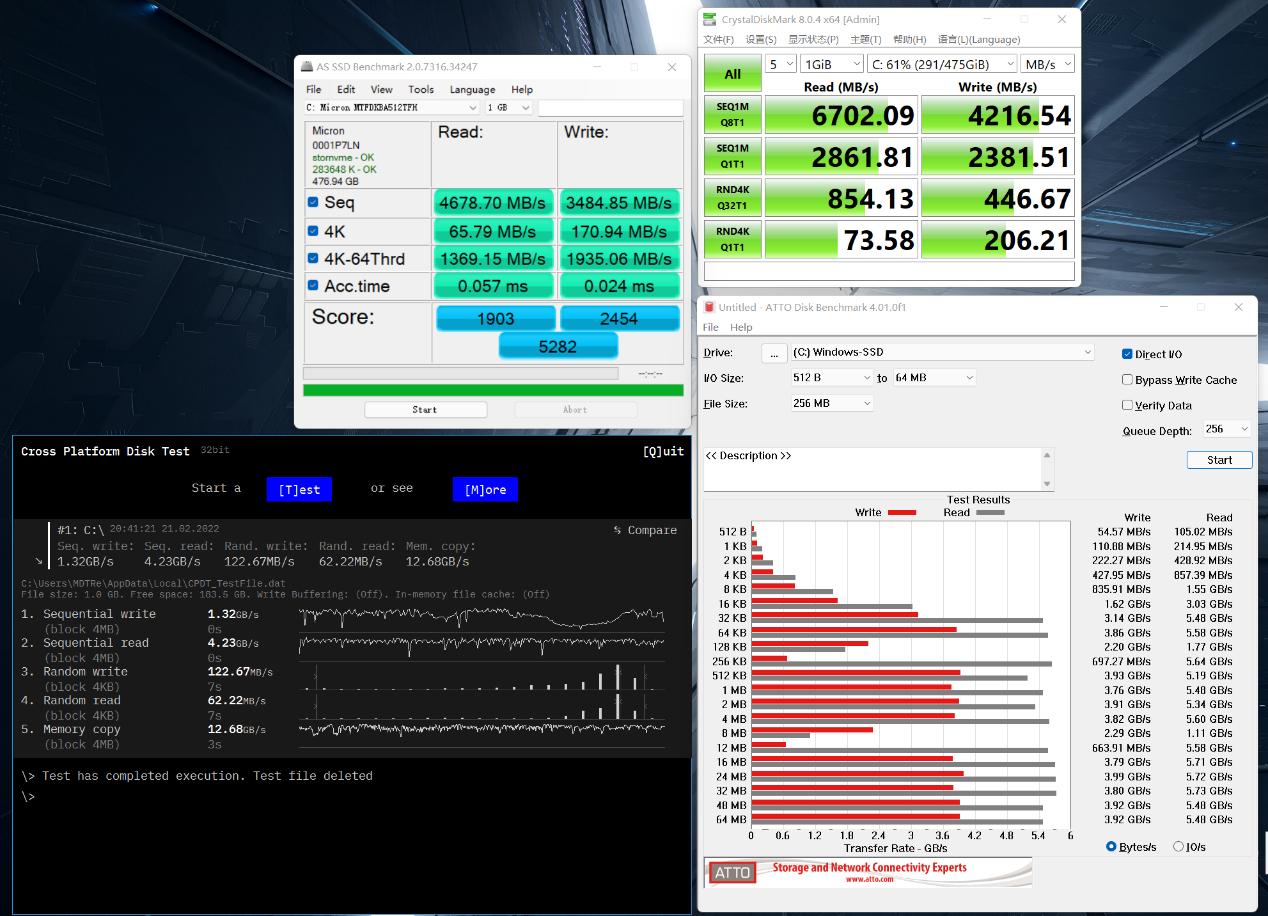The width and height of the screenshot is (1268, 916).
Task: Open the Help menu in ATTO Disk Benchmark
Action: 741,327
